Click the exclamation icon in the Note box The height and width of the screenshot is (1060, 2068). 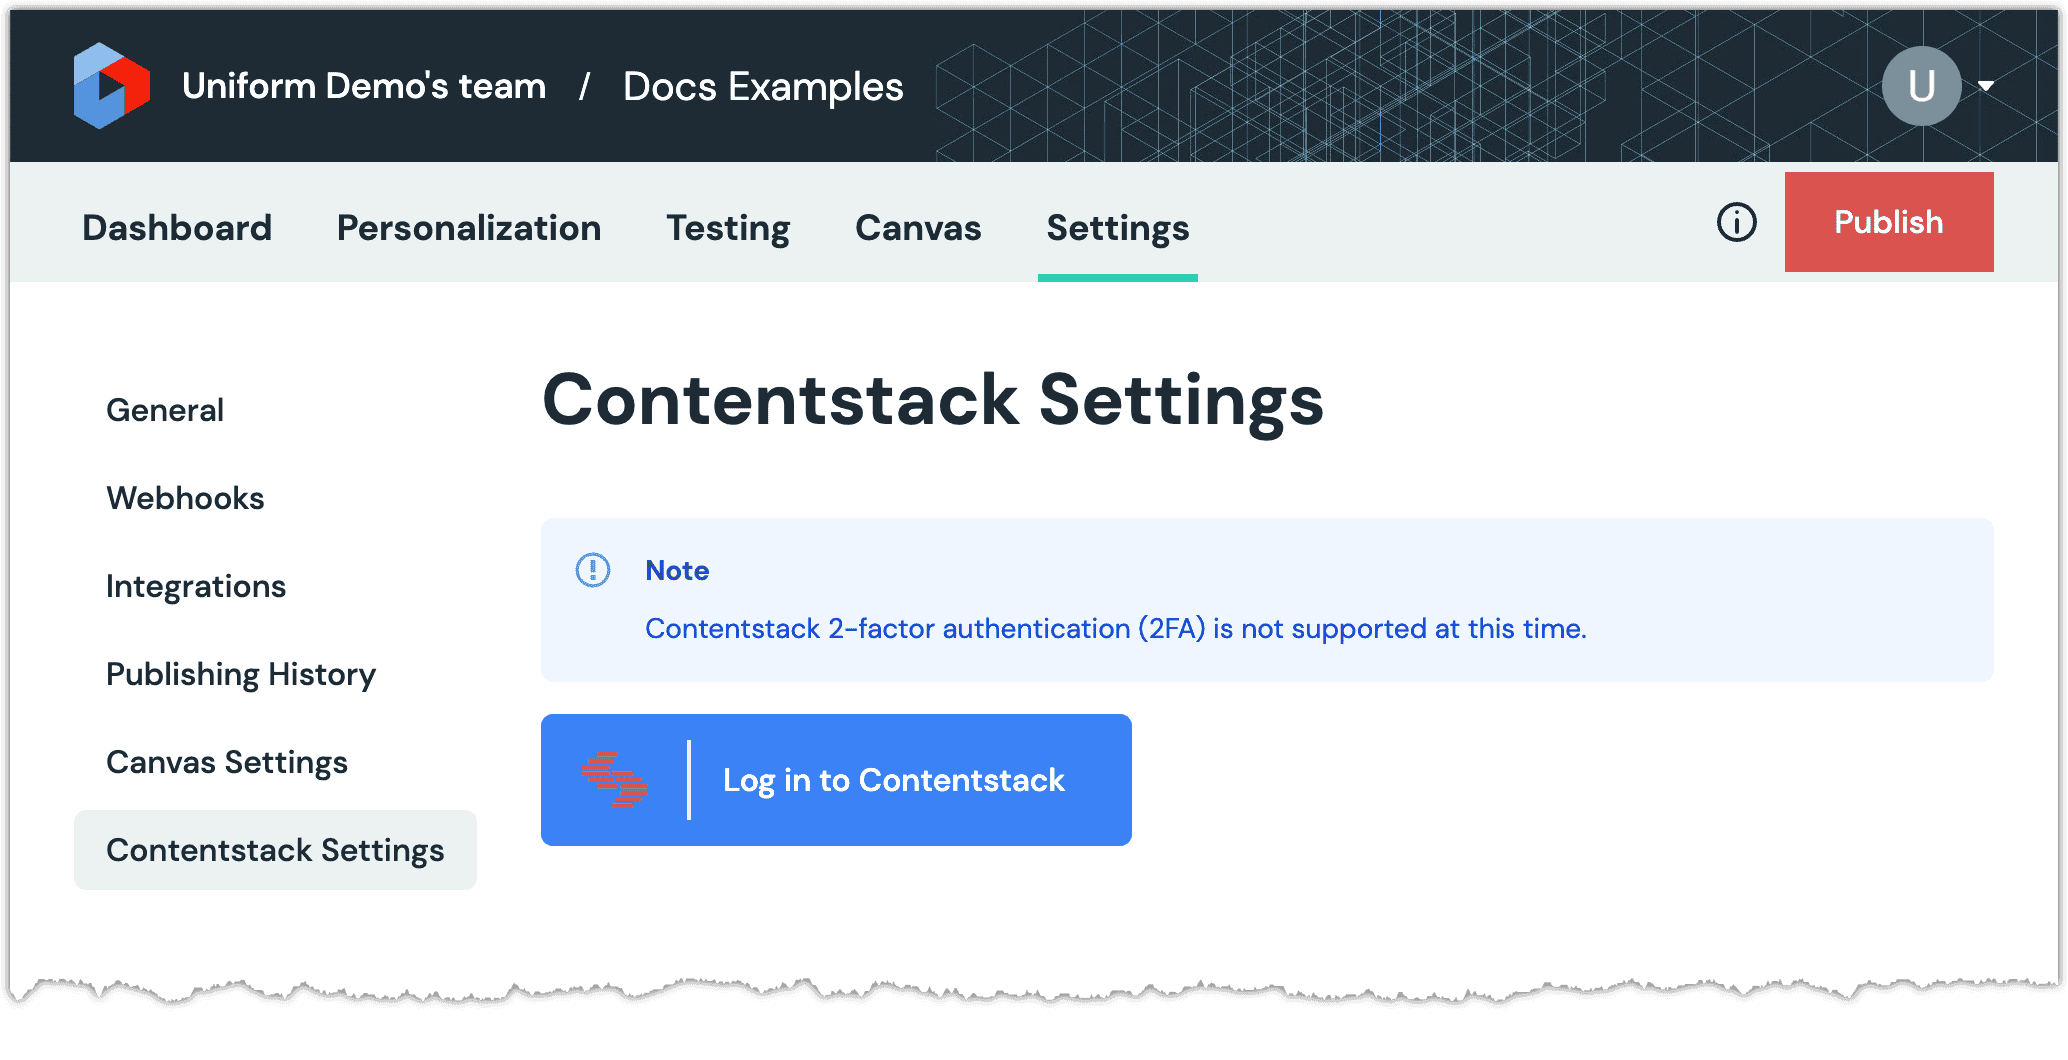click(x=593, y=570)
